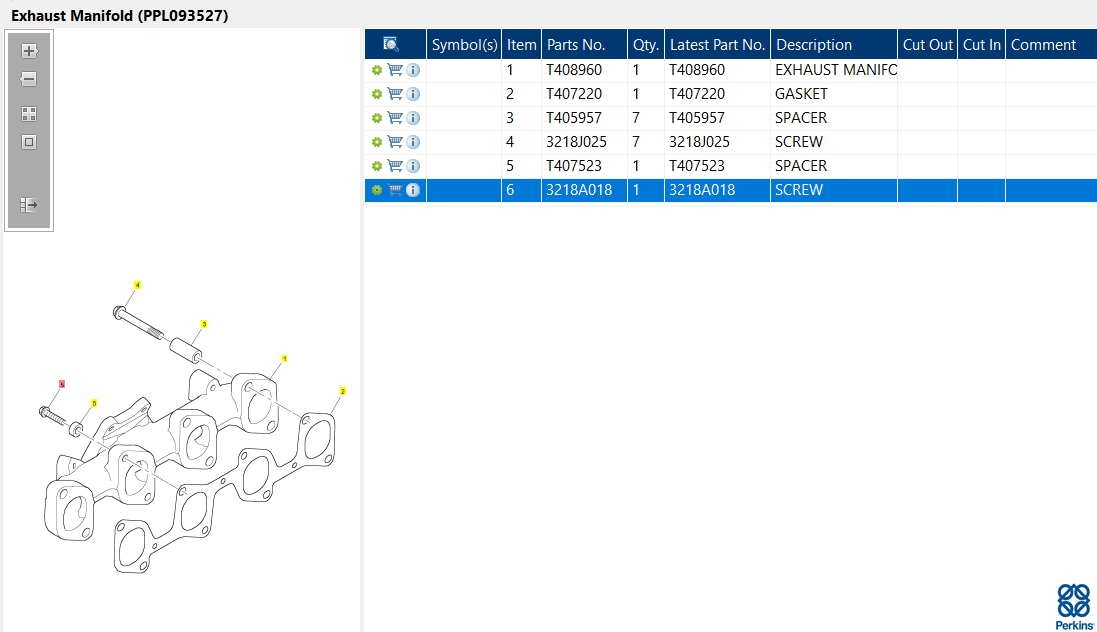Click the single-square fit view icon
This screenshot has width=1097, height=632.
pos(29,142)
